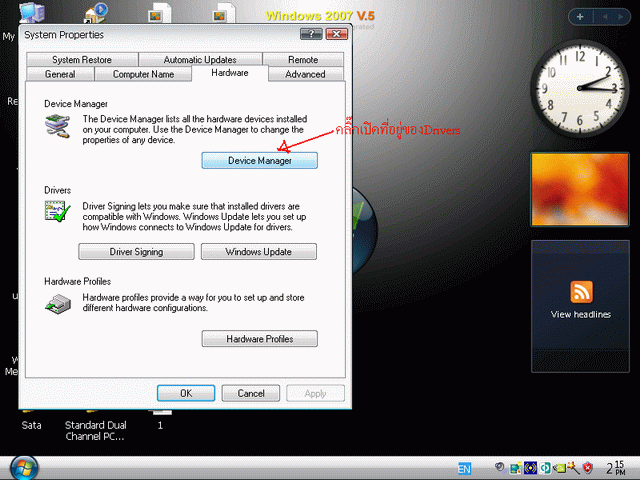Click View headlines in feed gadget

click(x=580, y=314)
